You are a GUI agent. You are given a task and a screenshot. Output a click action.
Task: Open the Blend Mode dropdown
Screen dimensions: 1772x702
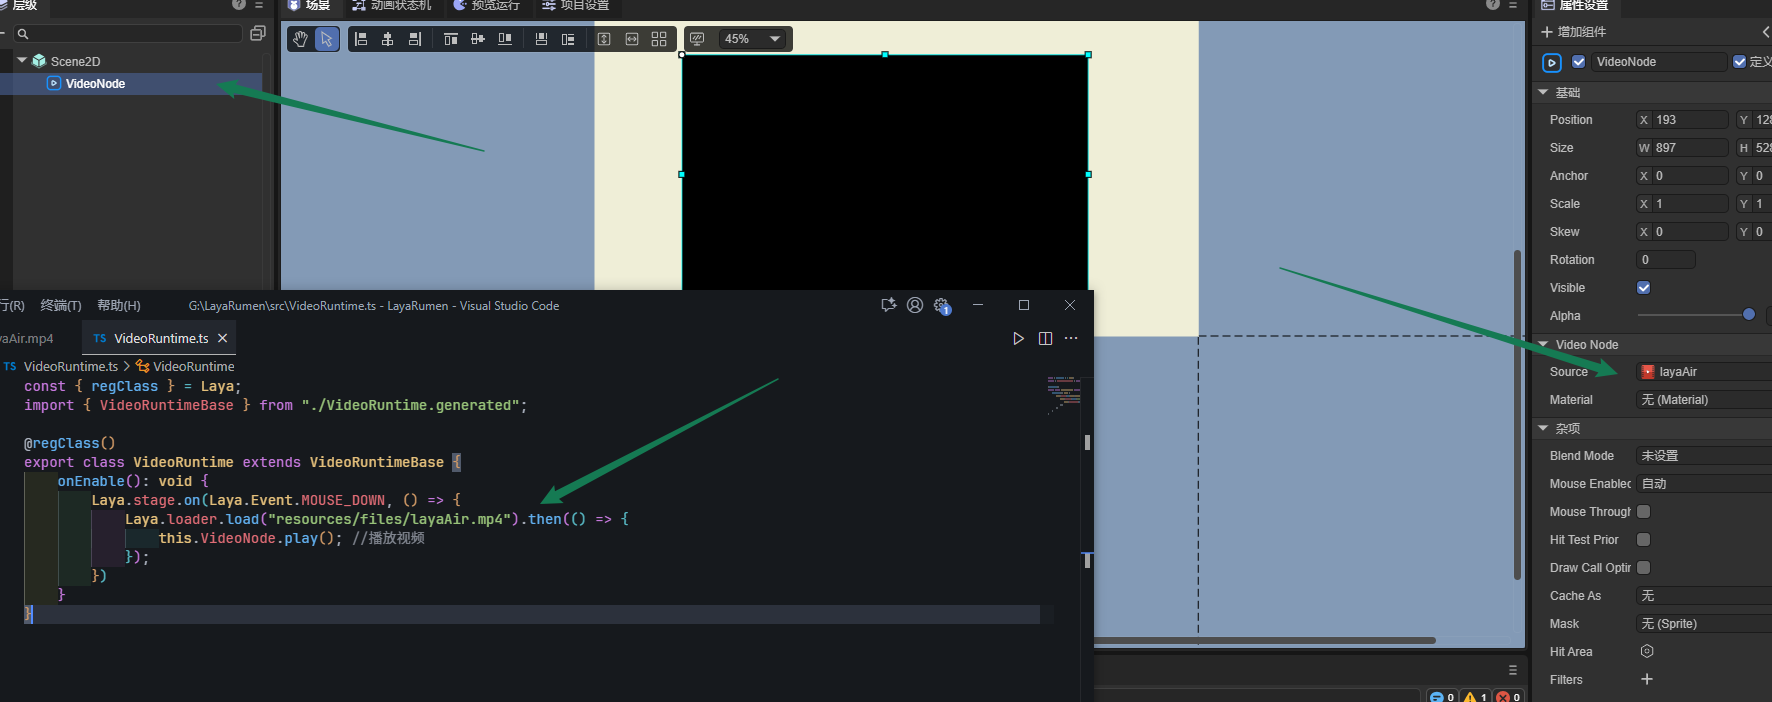tap(1704, 456)
